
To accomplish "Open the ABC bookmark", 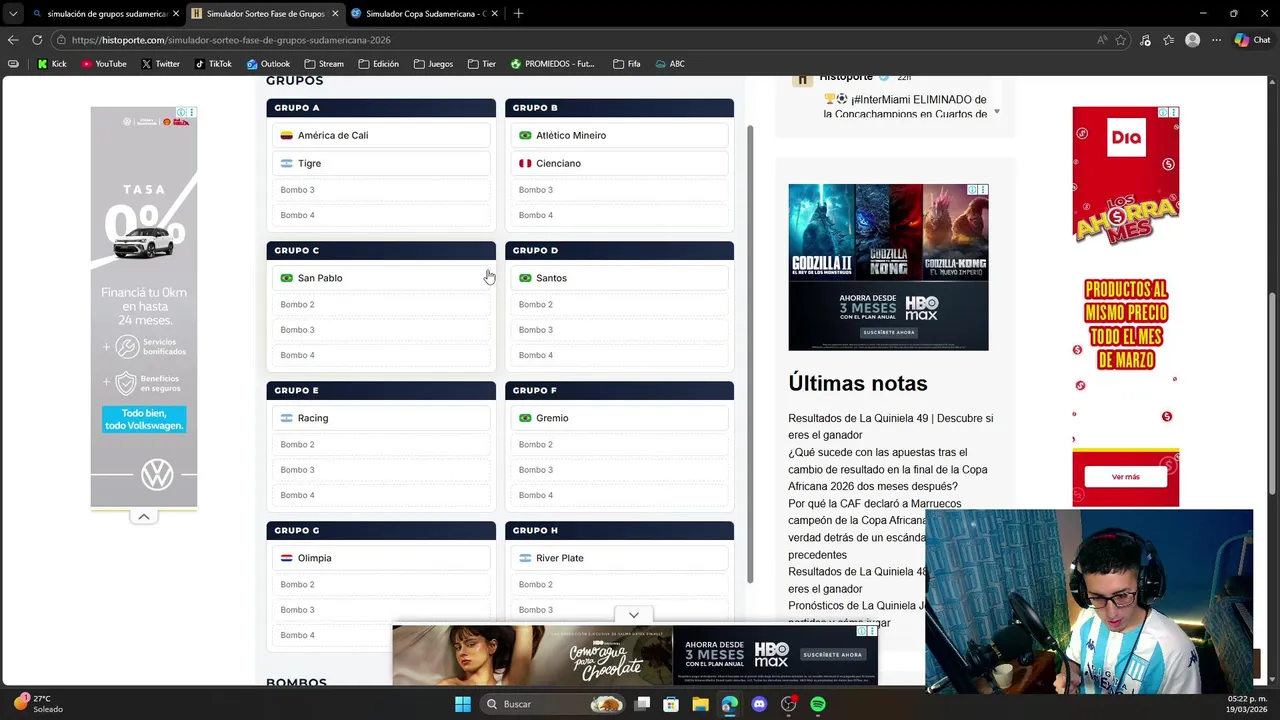I will [670, 64].
